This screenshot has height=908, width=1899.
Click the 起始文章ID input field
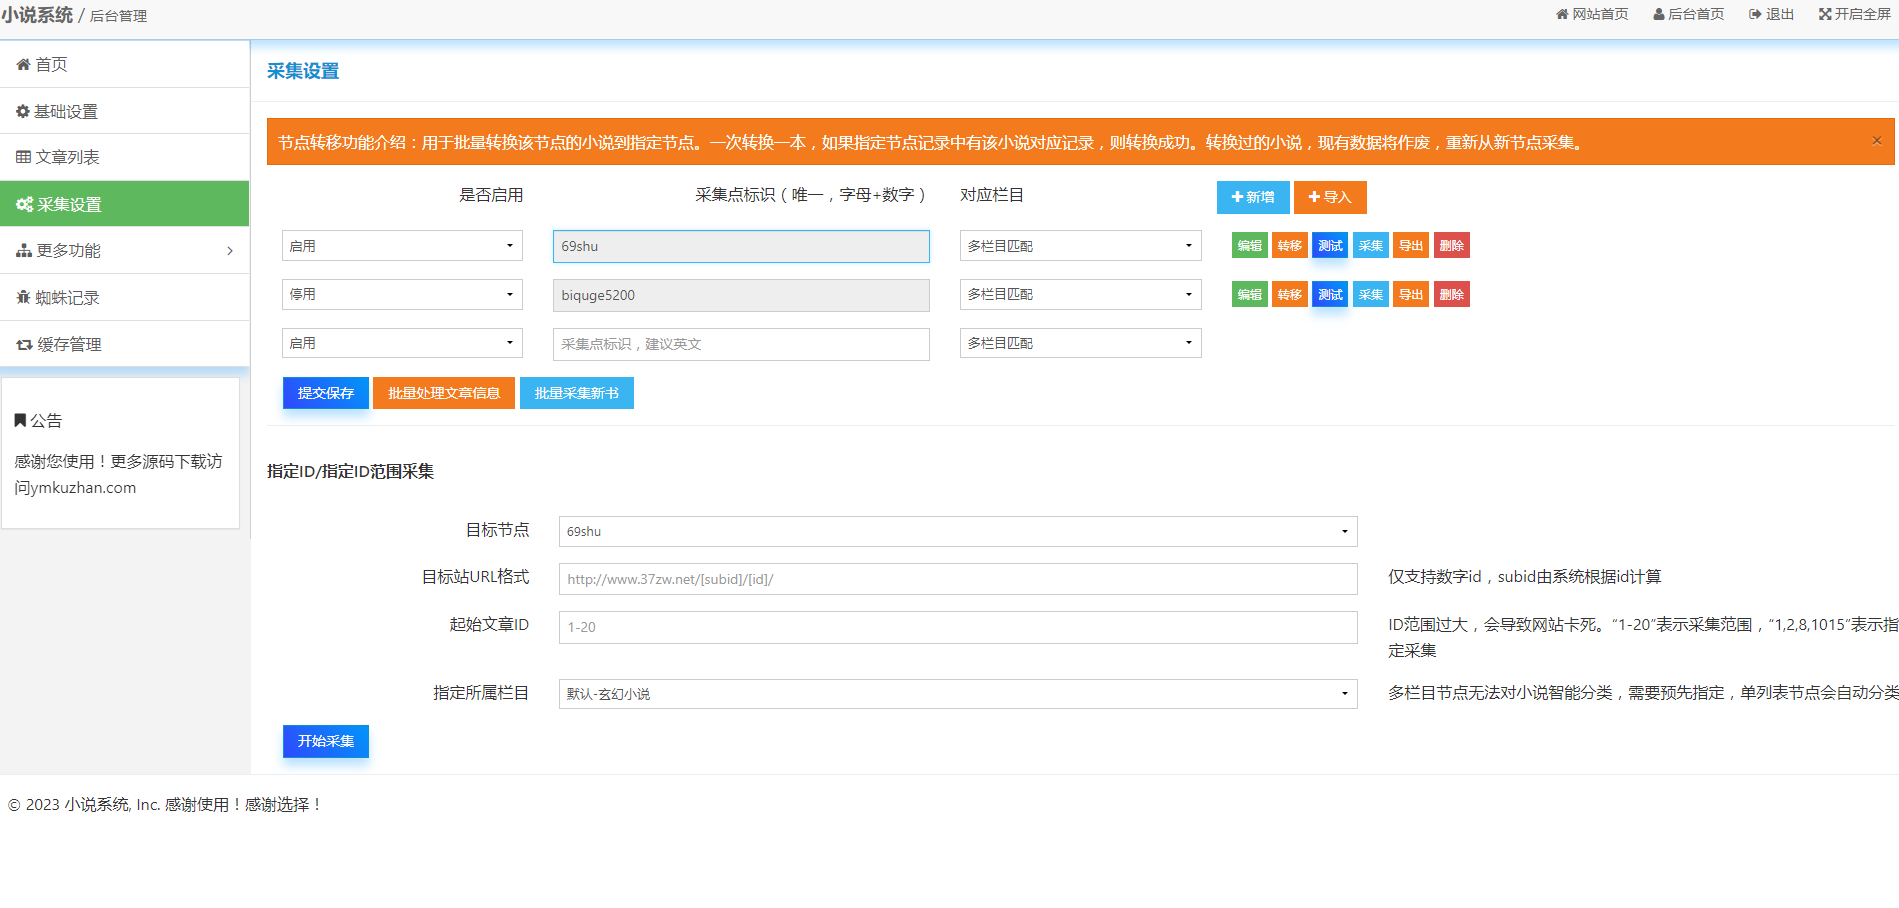point(958,627)
